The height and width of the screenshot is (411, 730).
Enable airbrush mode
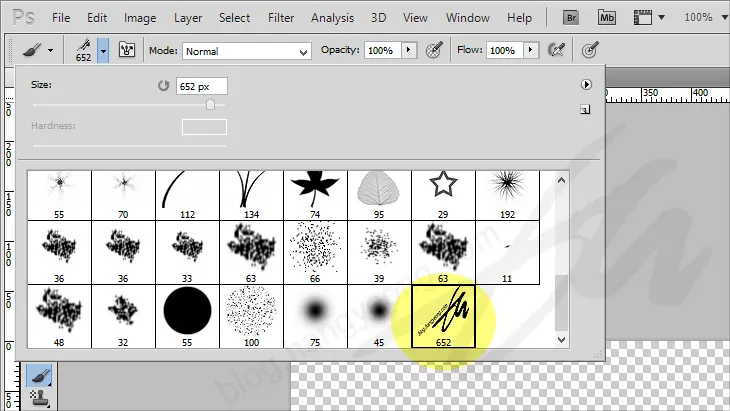559,50
